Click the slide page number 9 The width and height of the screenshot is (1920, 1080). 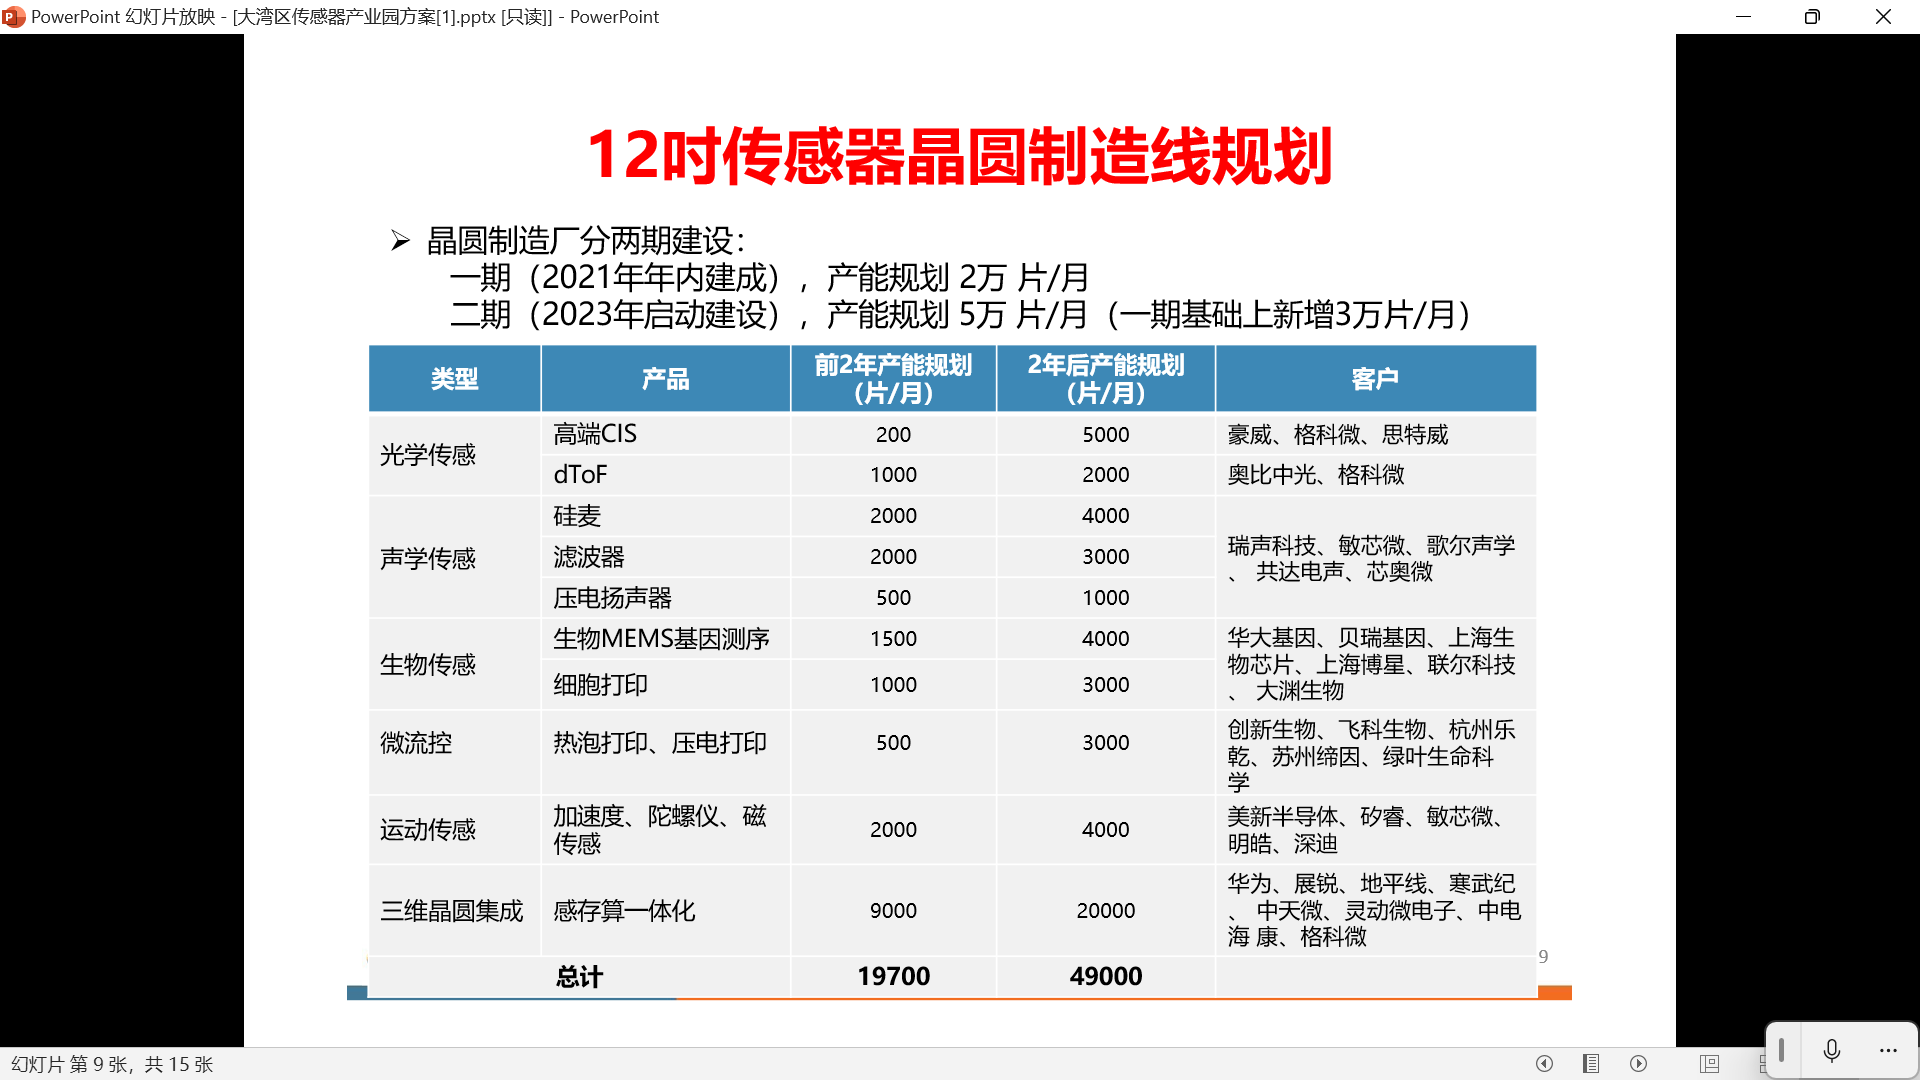pos(1543,957)
